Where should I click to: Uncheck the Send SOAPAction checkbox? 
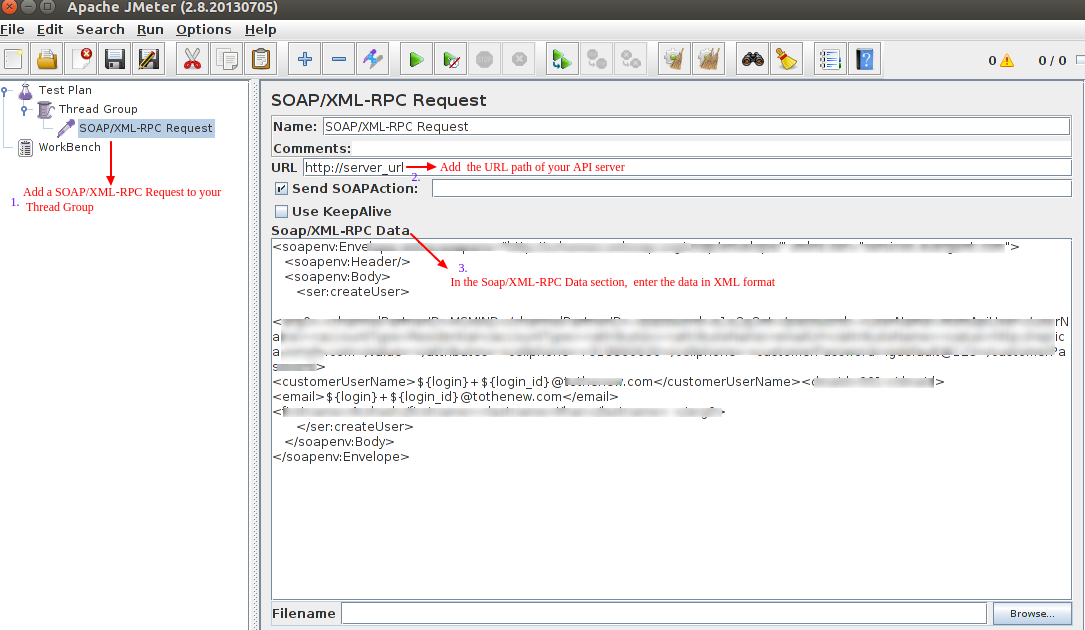281,188
